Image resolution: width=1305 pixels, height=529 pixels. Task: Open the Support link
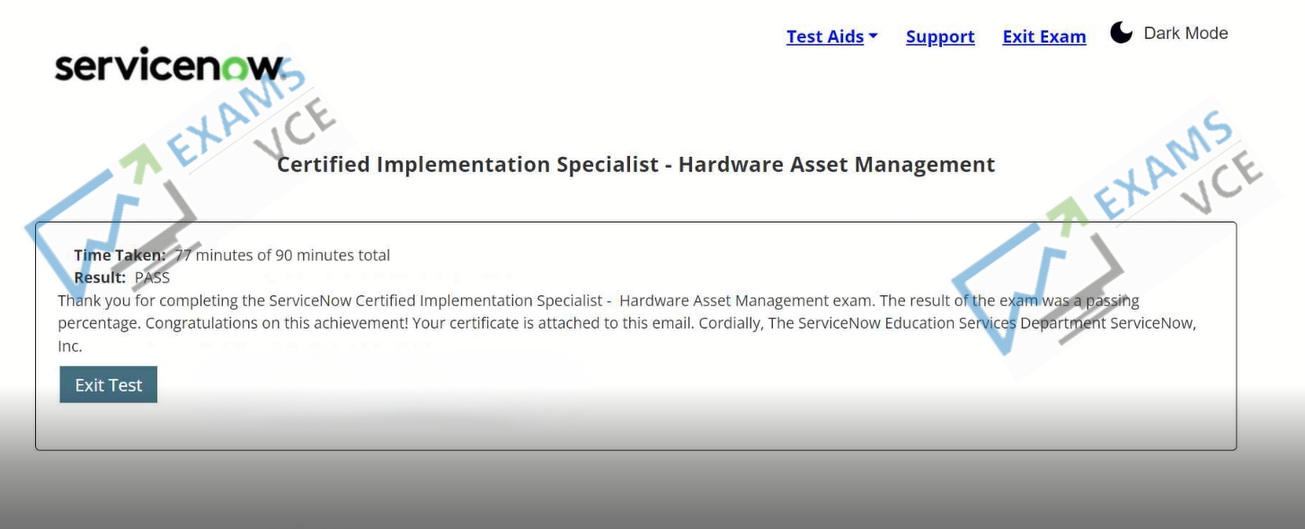(940, 36)
